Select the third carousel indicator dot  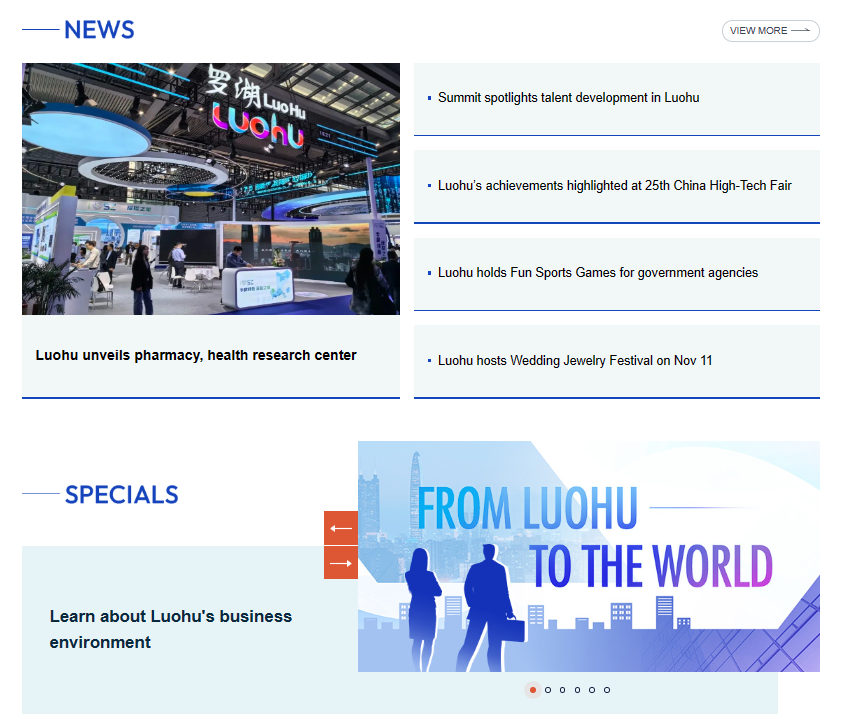[x=563, y=690]
